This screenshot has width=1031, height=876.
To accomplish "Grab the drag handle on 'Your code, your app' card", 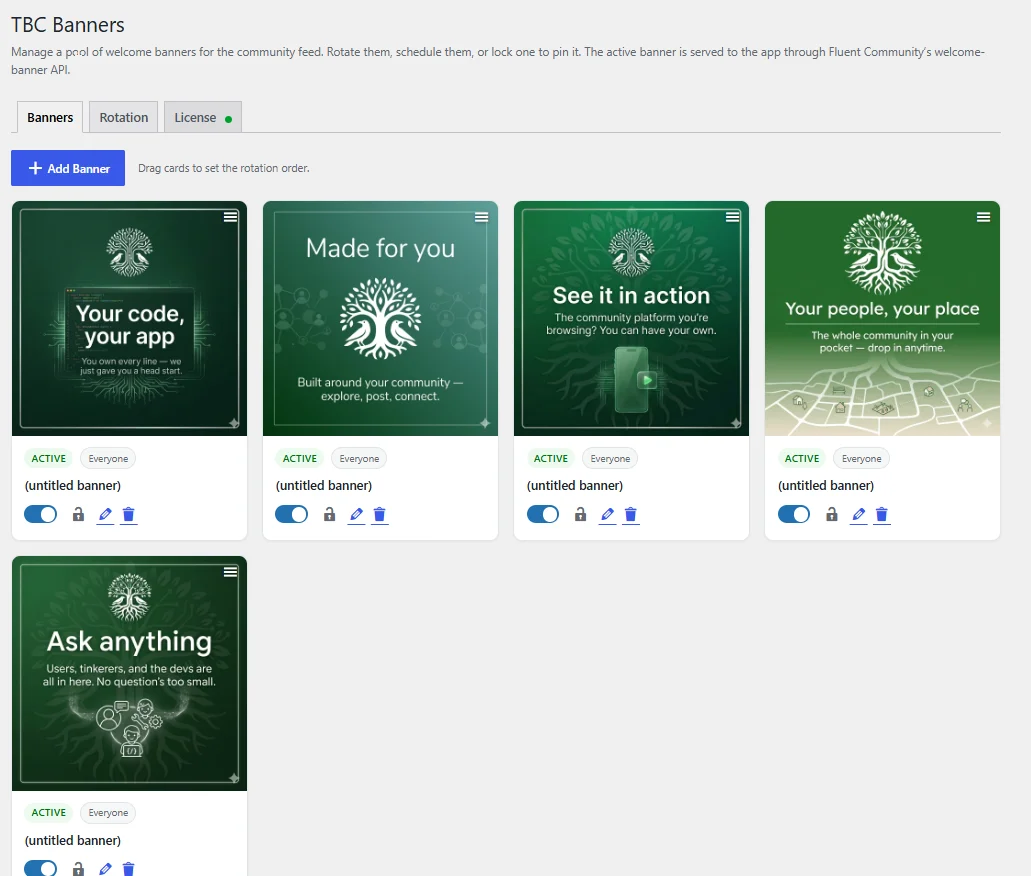I will point(230,217).
